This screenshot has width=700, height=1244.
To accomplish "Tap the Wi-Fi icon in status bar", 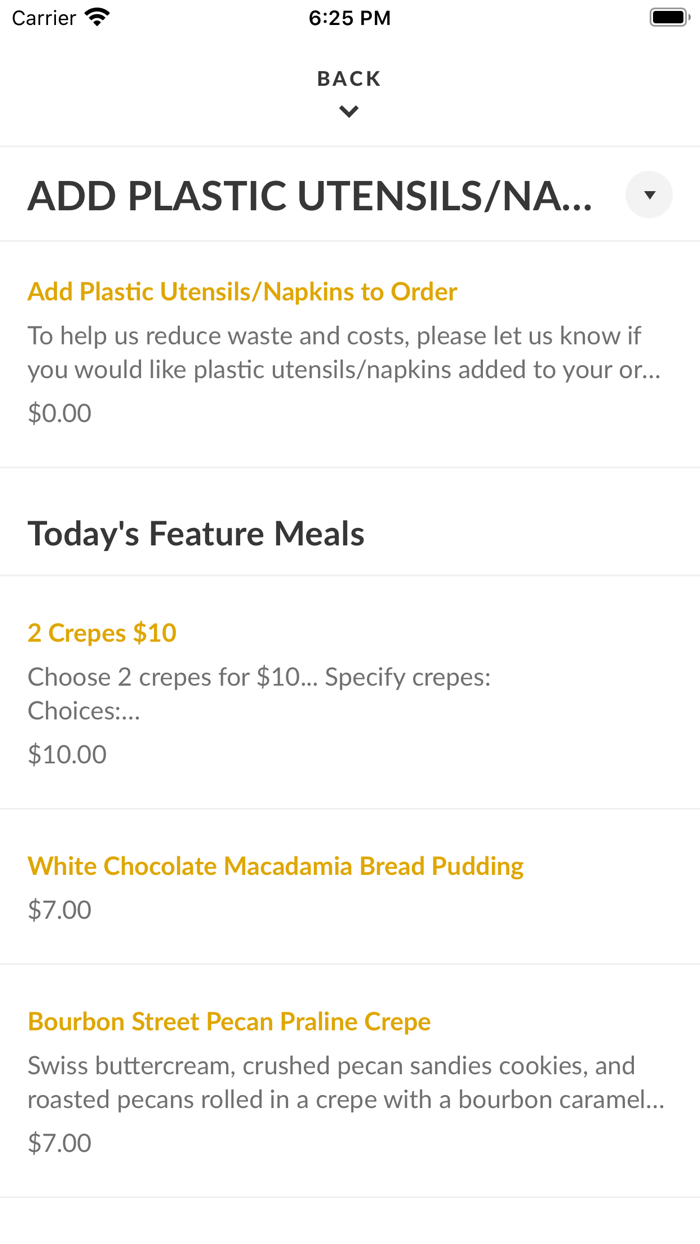I will tap(97, 18).
